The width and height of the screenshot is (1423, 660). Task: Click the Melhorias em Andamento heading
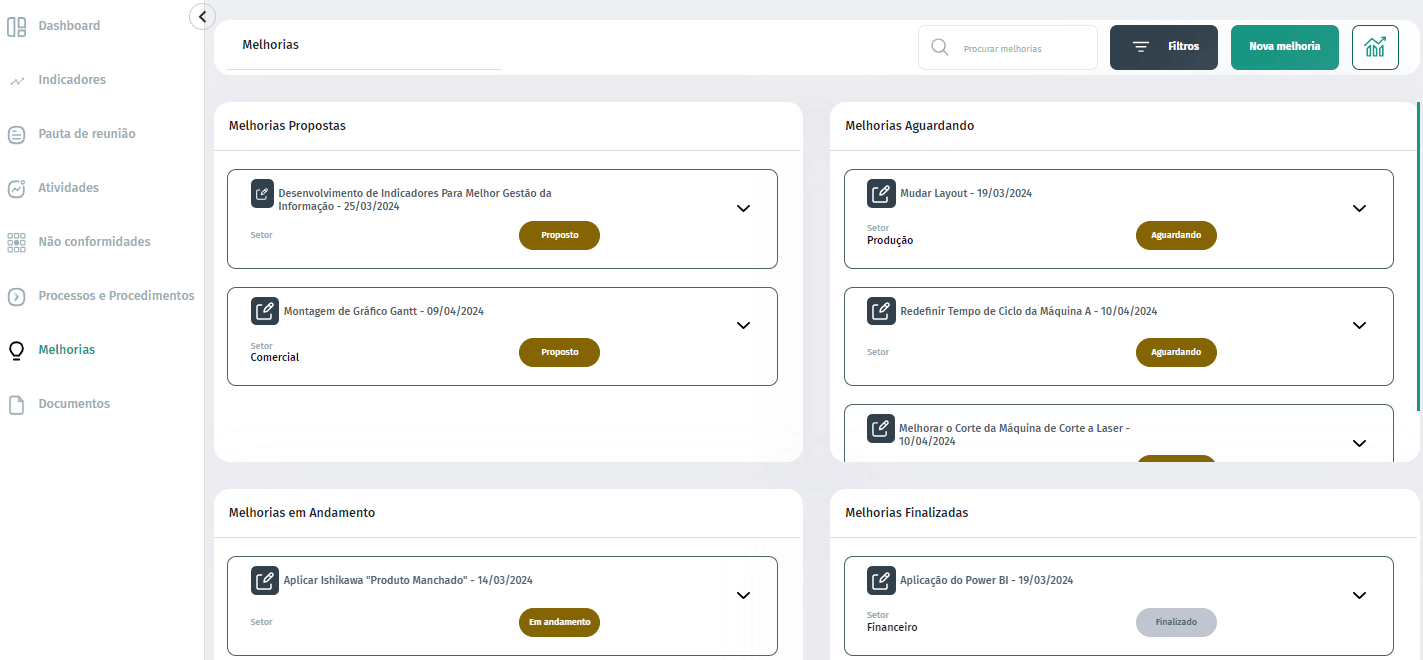(302, 512)
